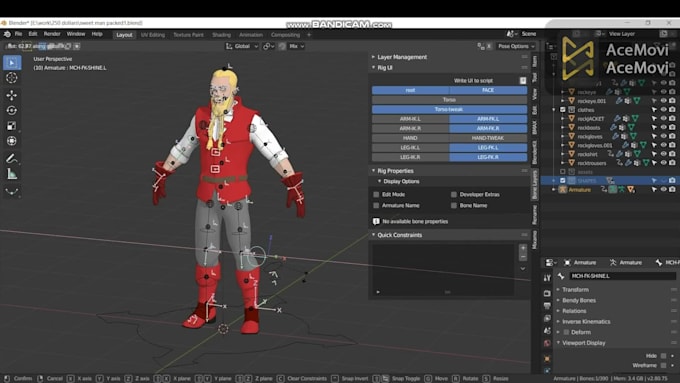This screenshot has height=383, width=680.
Task: Click the Quick Constraints add plus button
Action: pyautogui.click(x=523, y=248)
